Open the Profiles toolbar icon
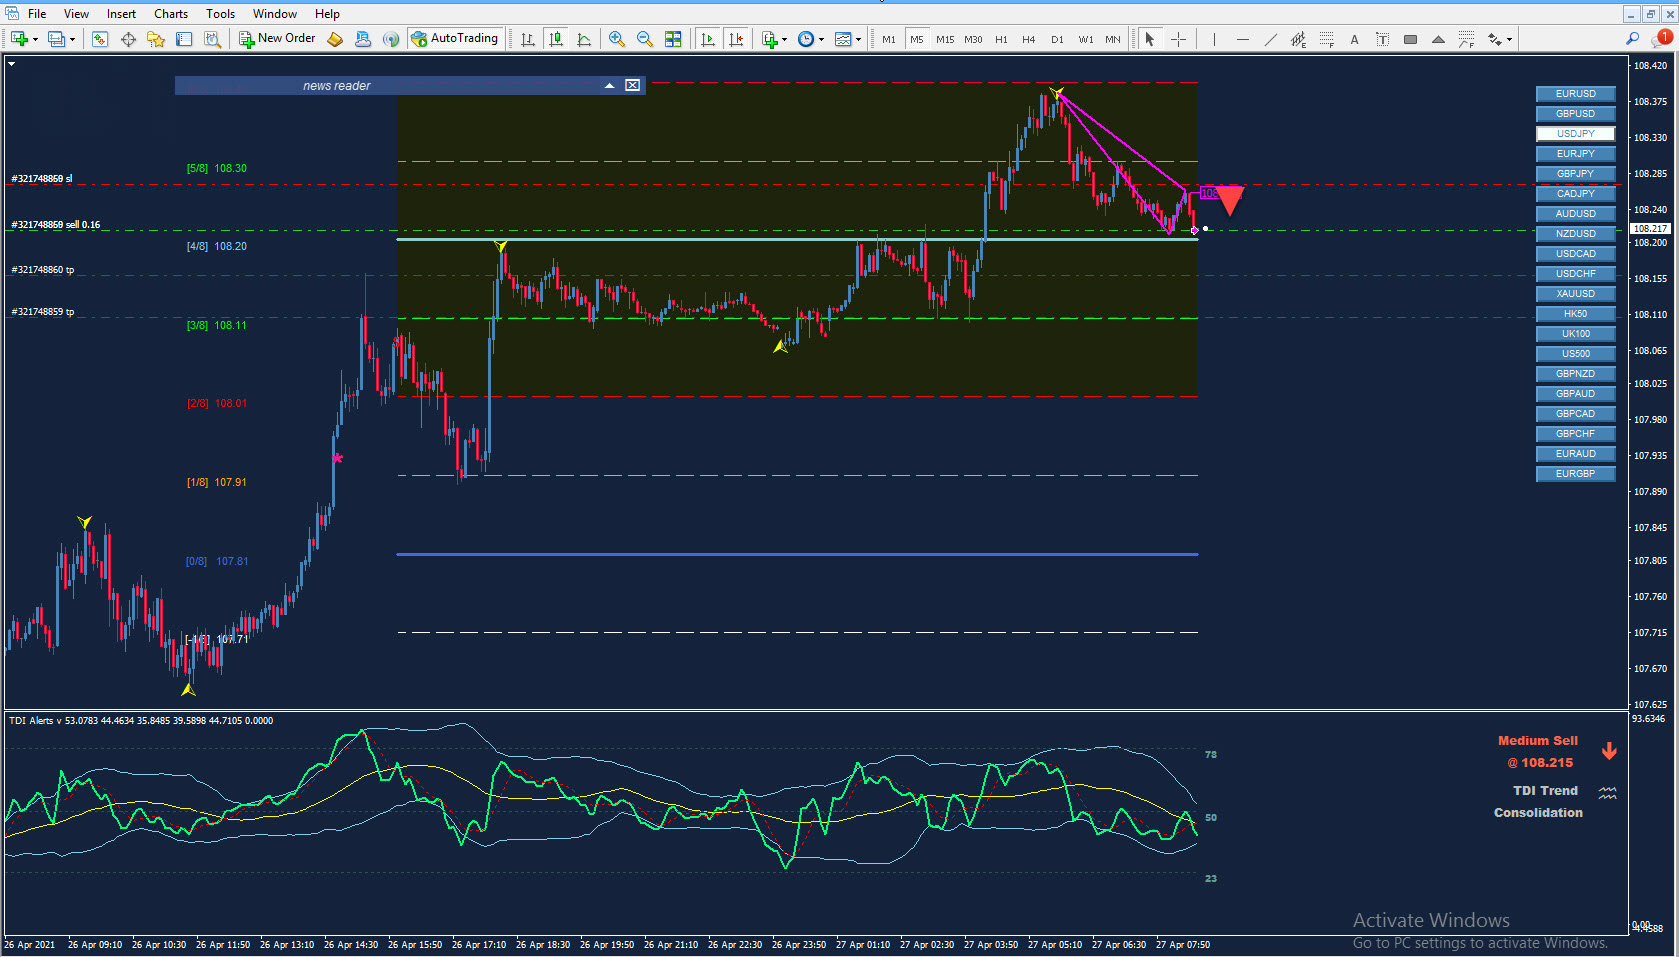The image size is (1679, 957). 57,39
